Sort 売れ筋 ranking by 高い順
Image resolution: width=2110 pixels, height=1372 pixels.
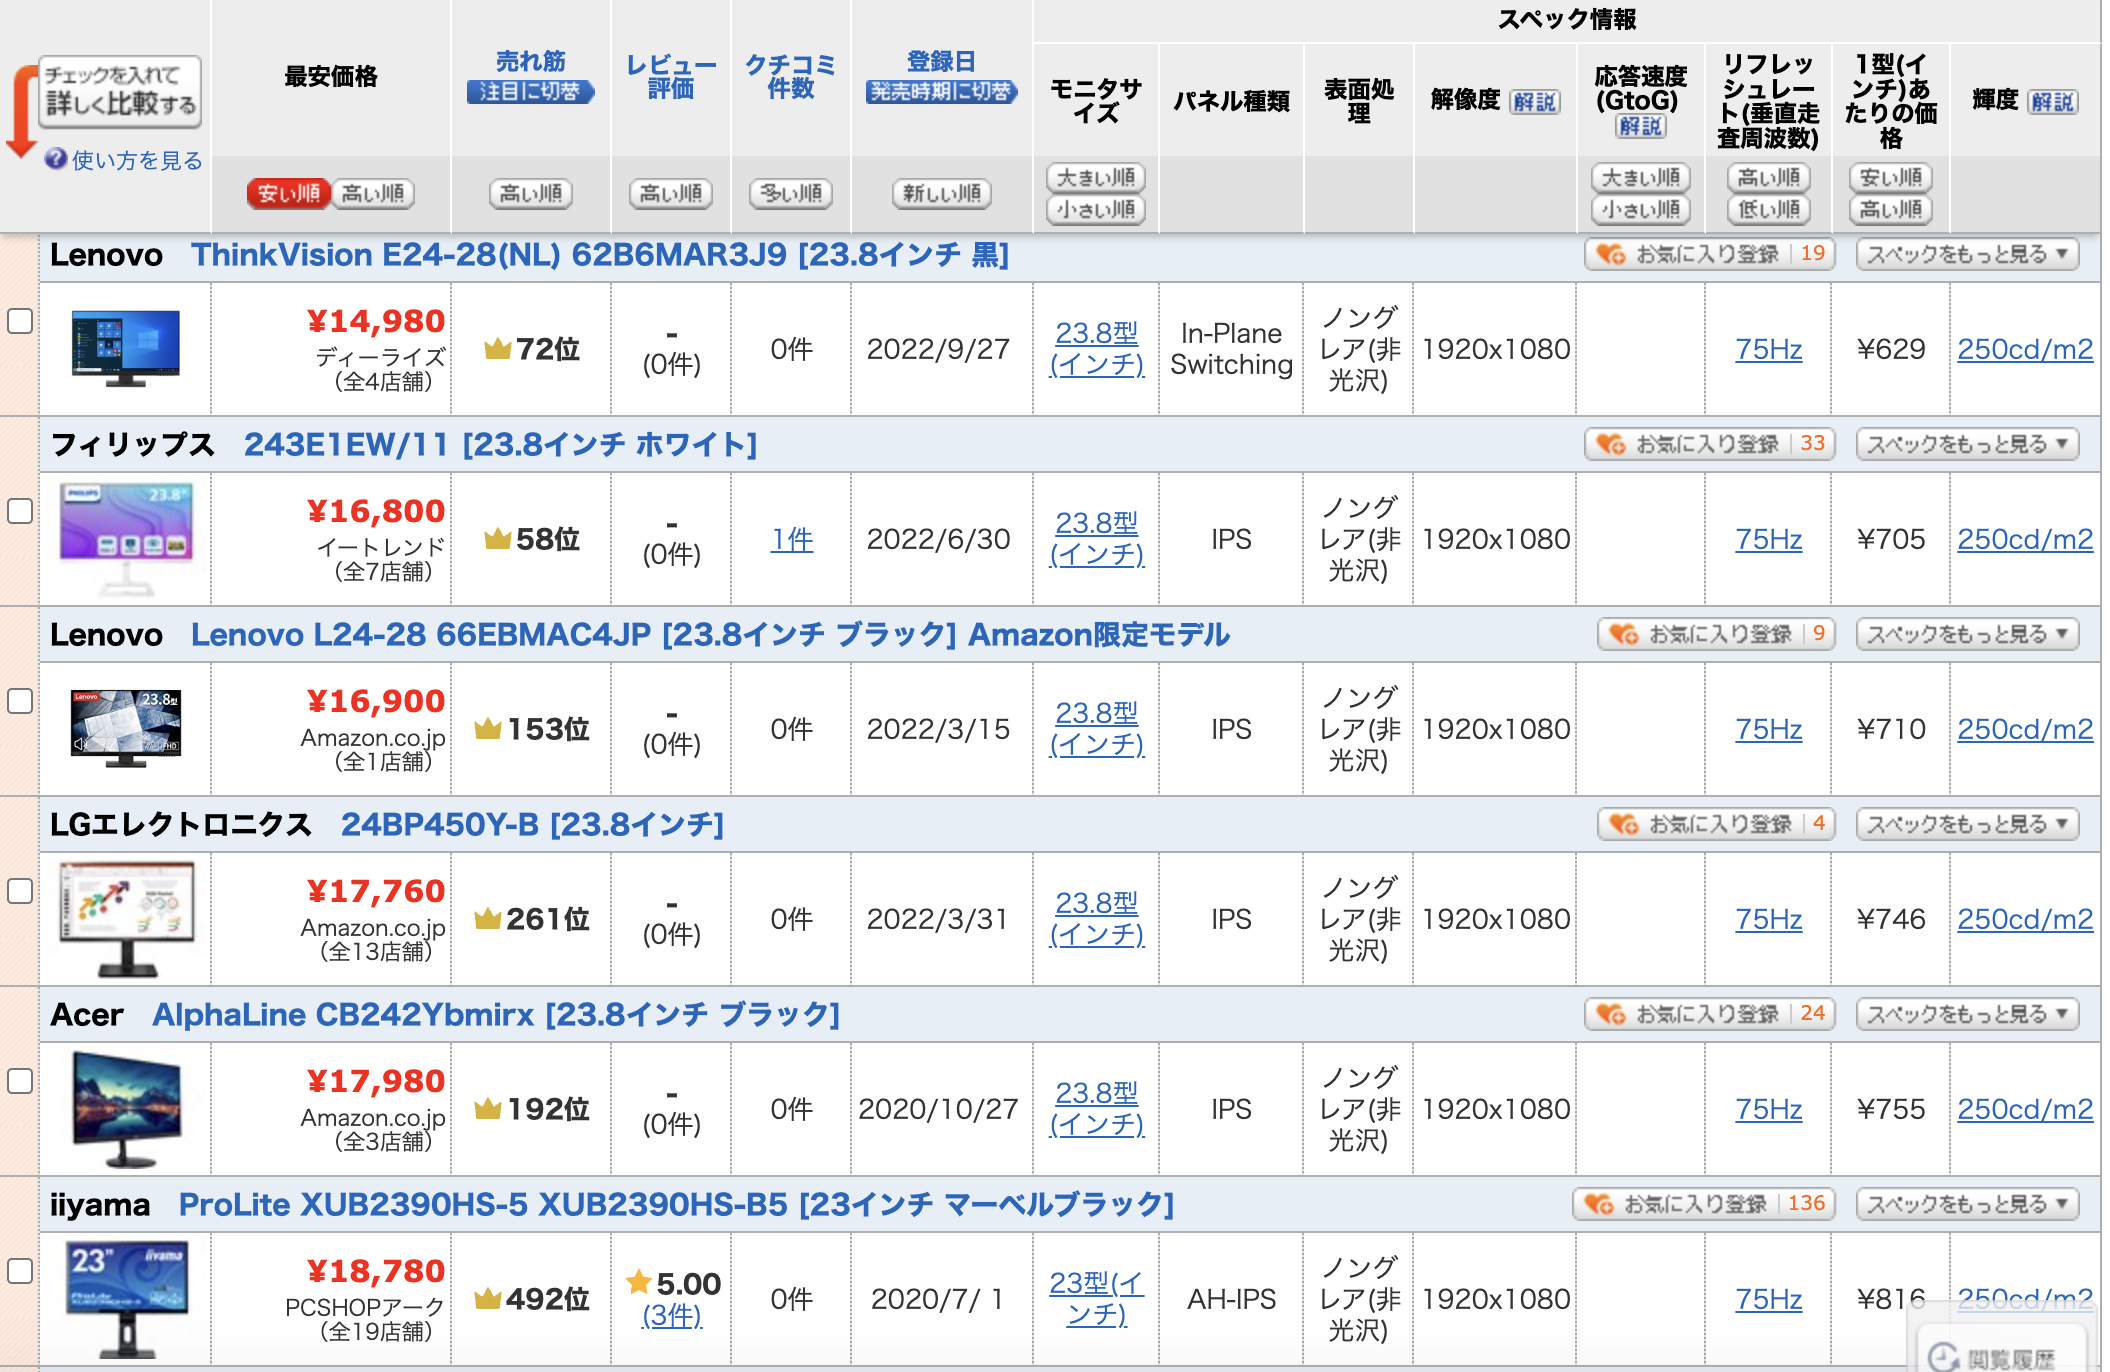[x=531, y=194]
